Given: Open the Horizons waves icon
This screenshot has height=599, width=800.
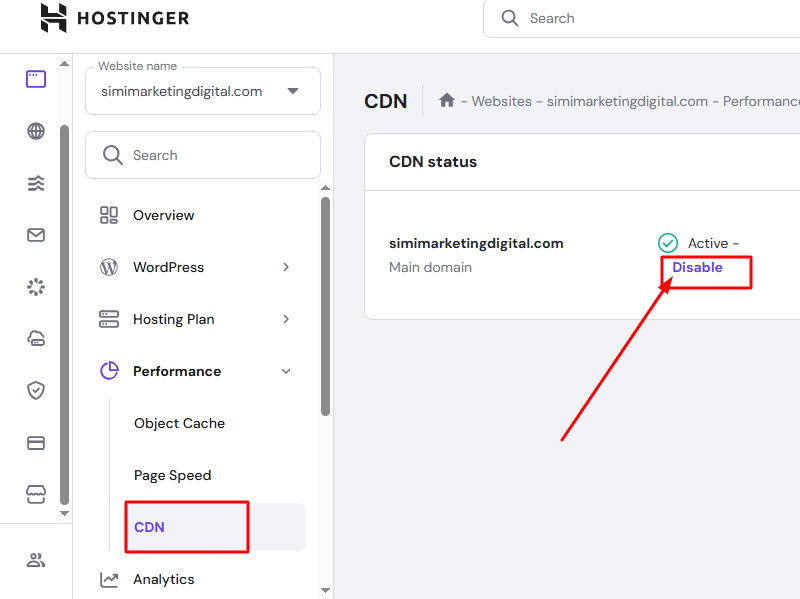Looking at the screenshot, I should pos(36,183).
